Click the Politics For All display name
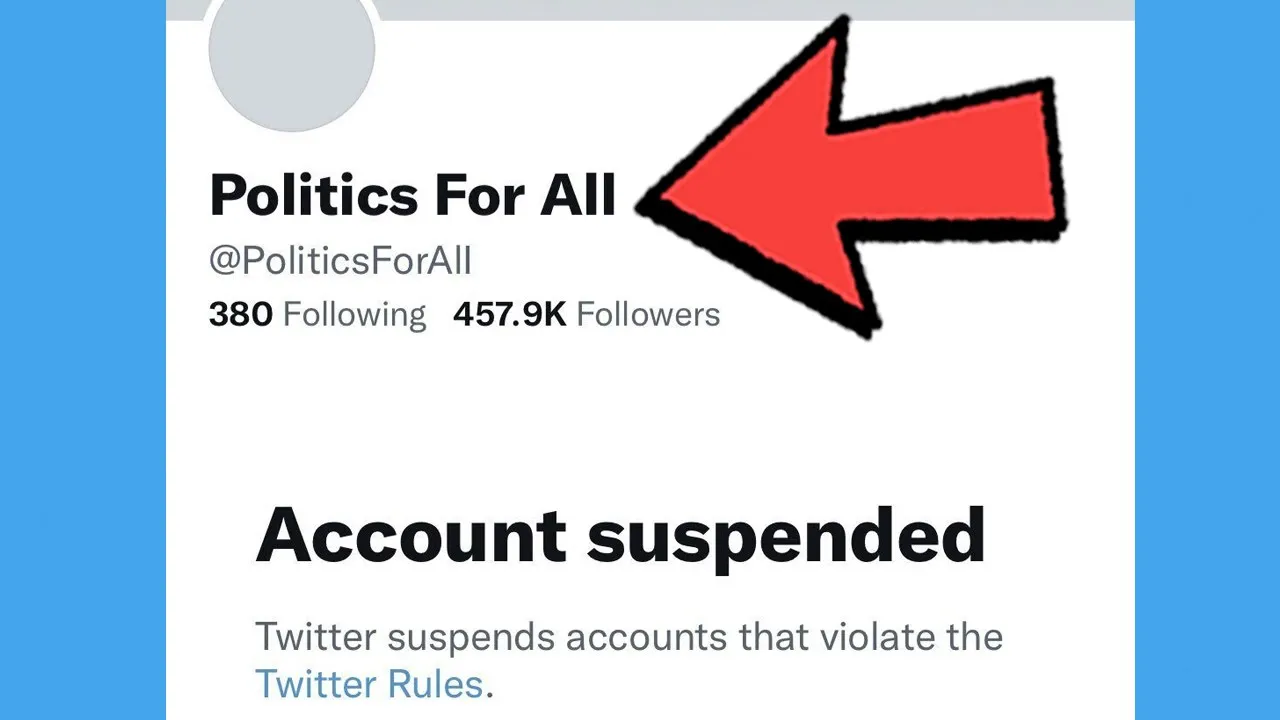 (x=413, y=195)
